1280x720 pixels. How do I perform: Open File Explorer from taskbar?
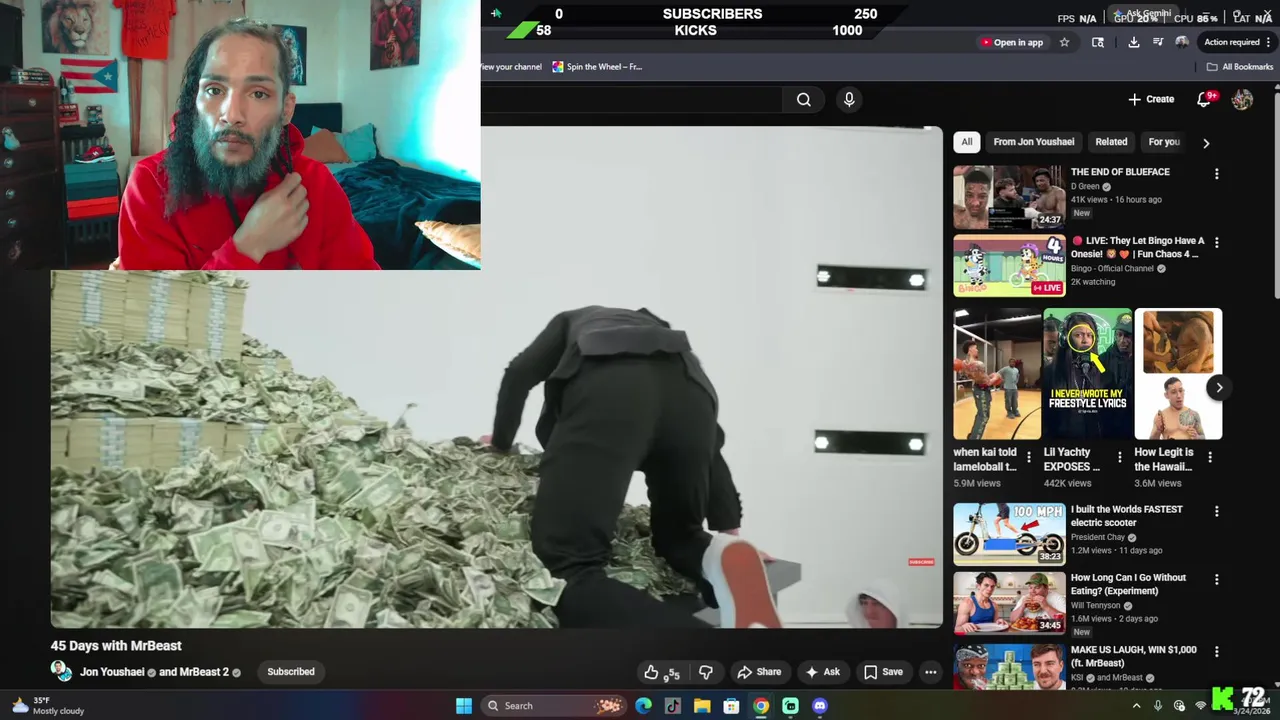[x=702, y=706]
